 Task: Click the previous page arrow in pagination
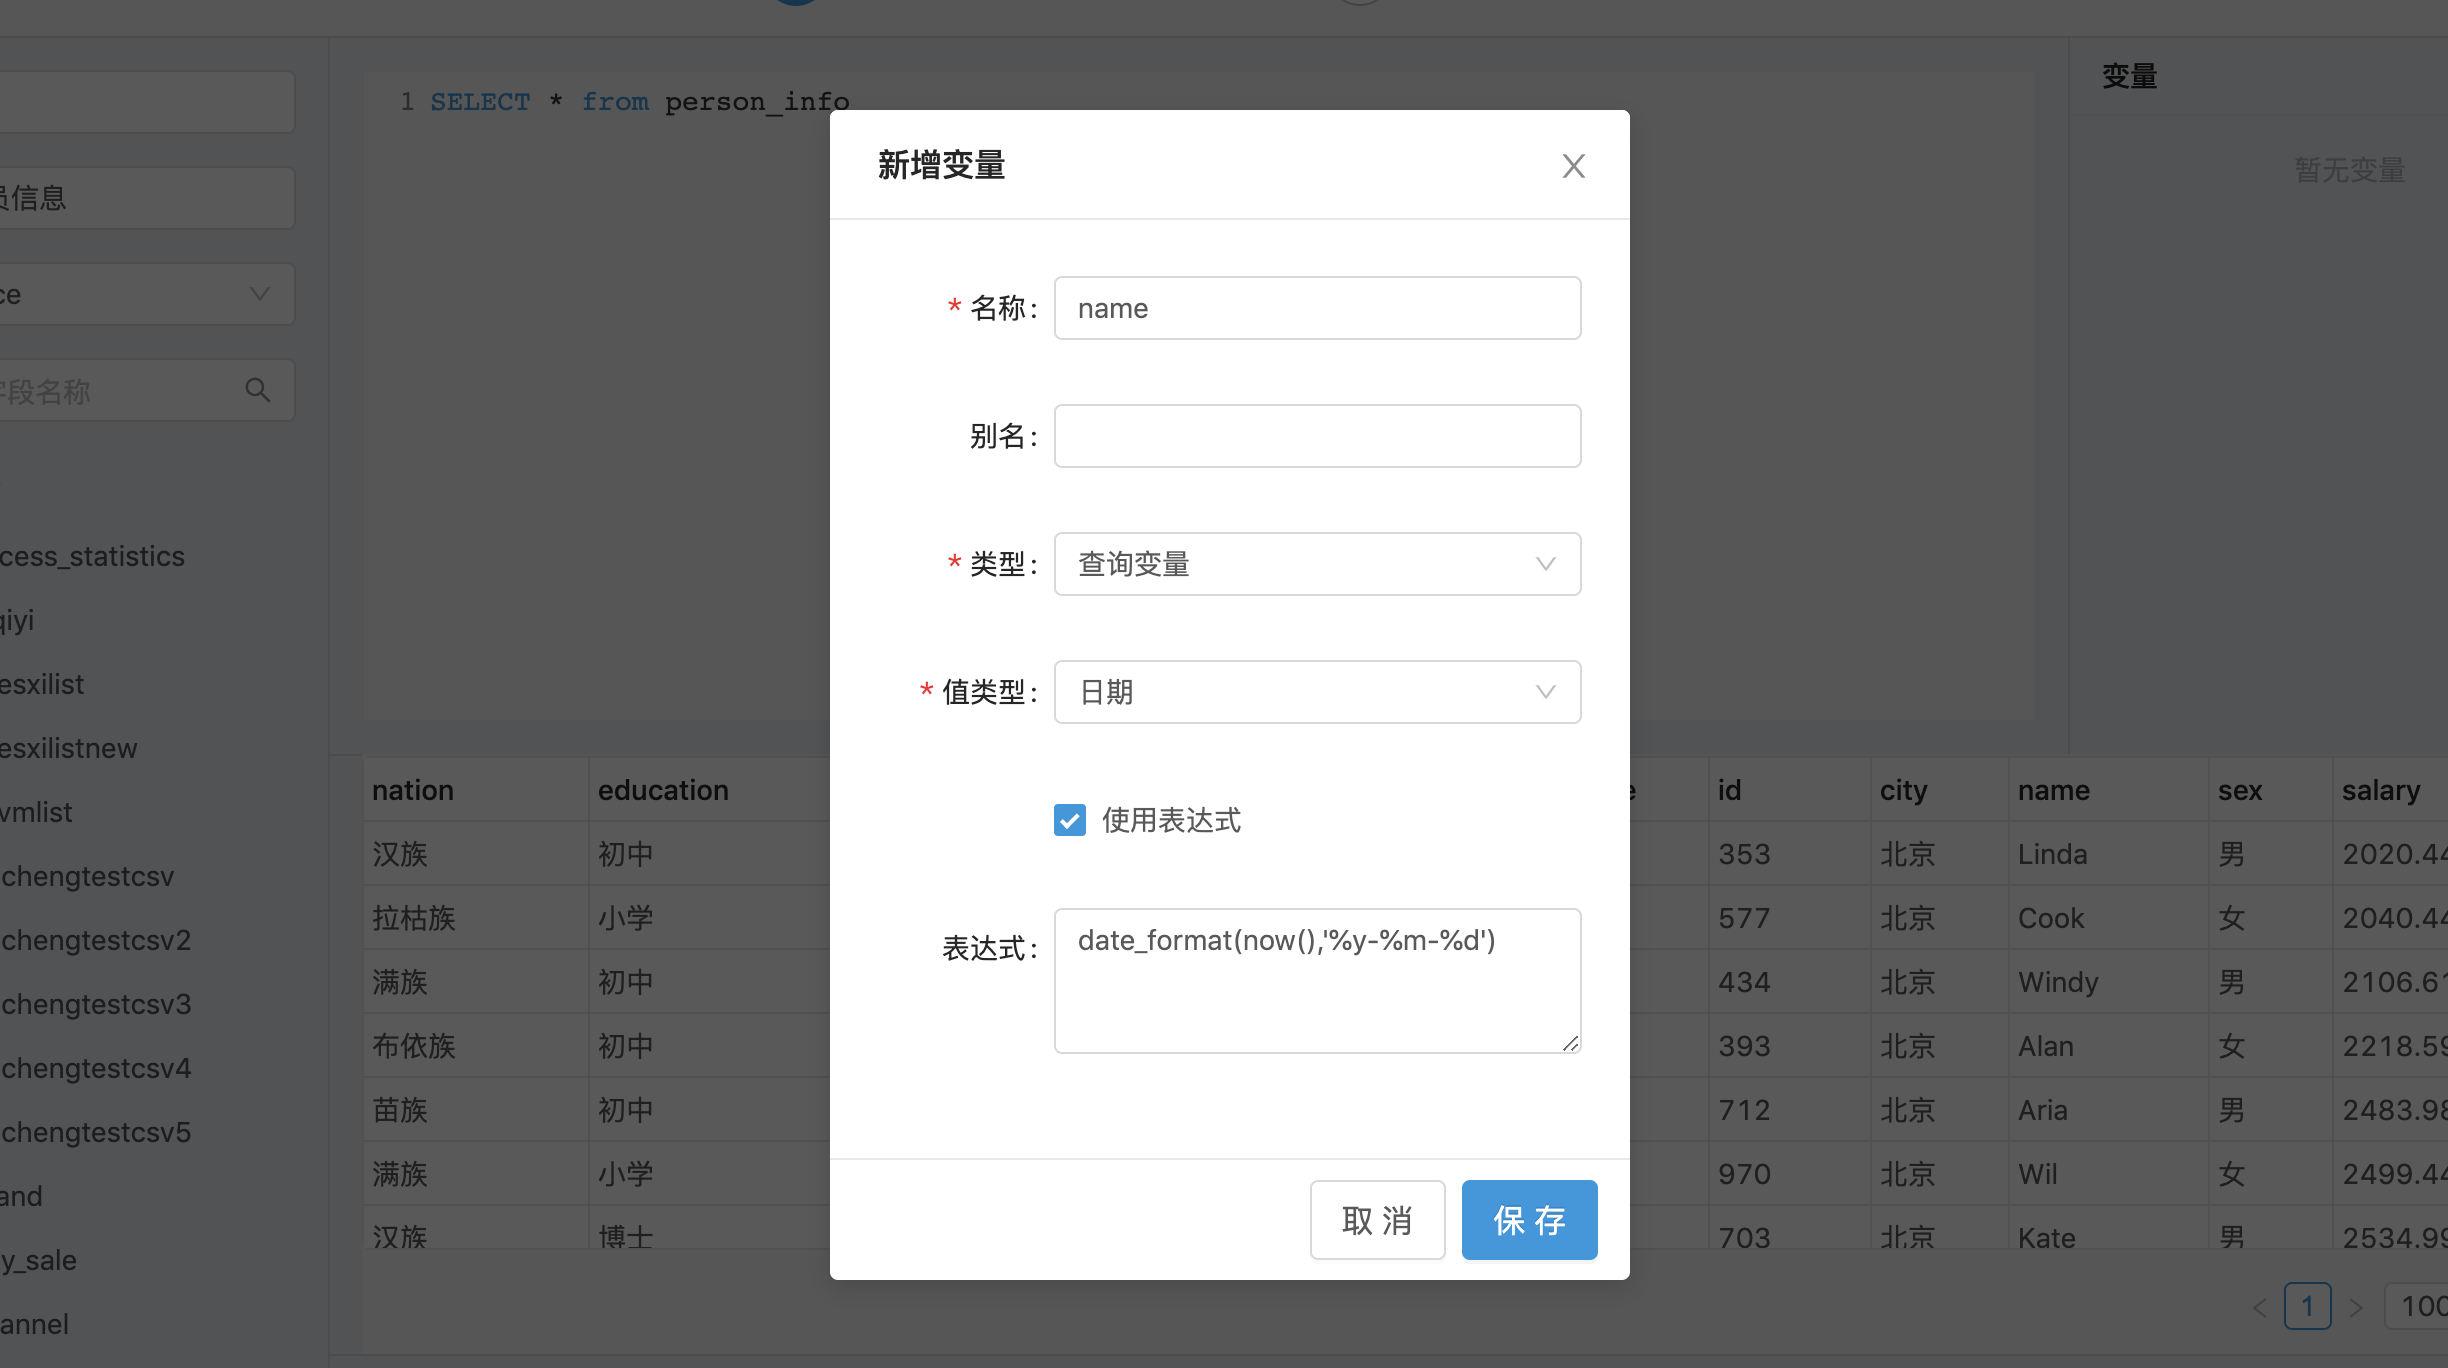pyautogui.click(x=2259, y=1307)
